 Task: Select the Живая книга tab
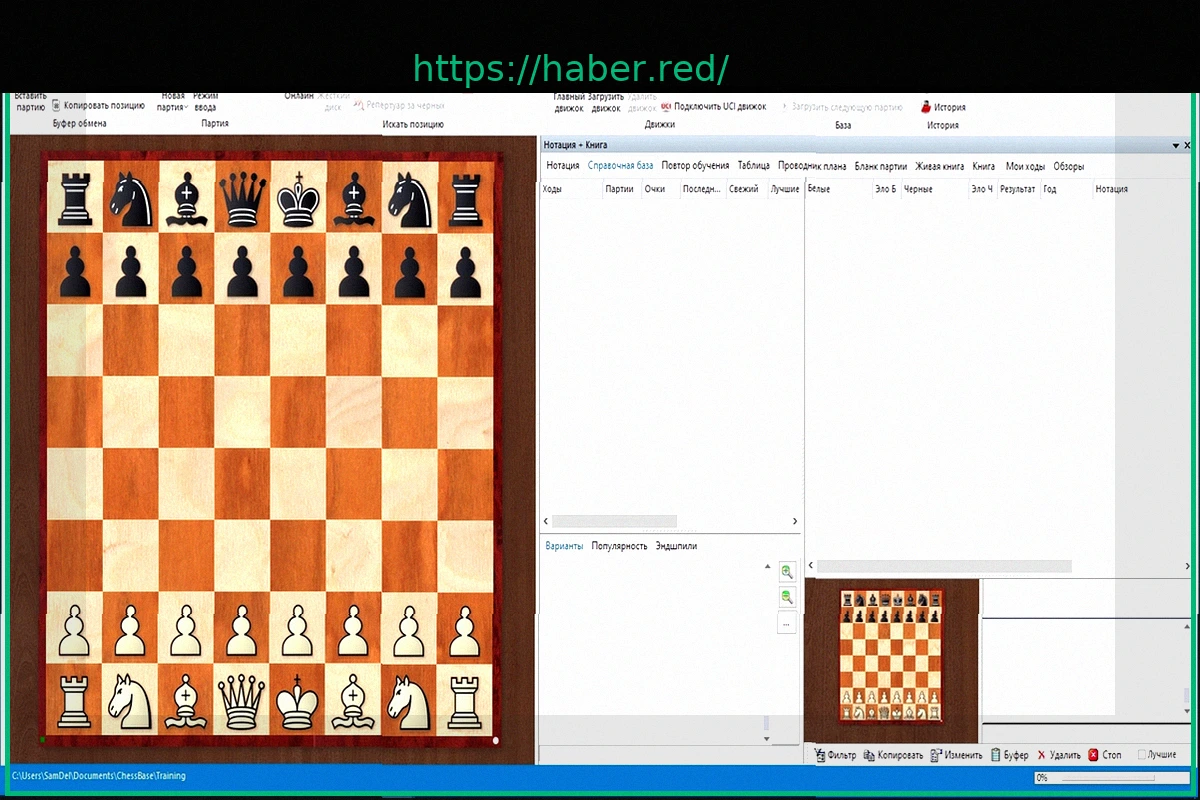point(939,166)
